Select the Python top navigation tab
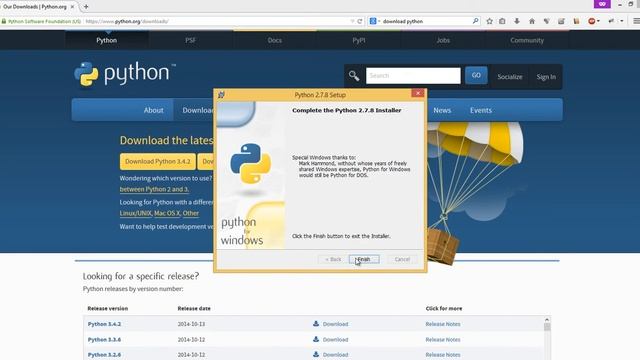The width and height of the screenshot is (640, 360). (107, 40)
